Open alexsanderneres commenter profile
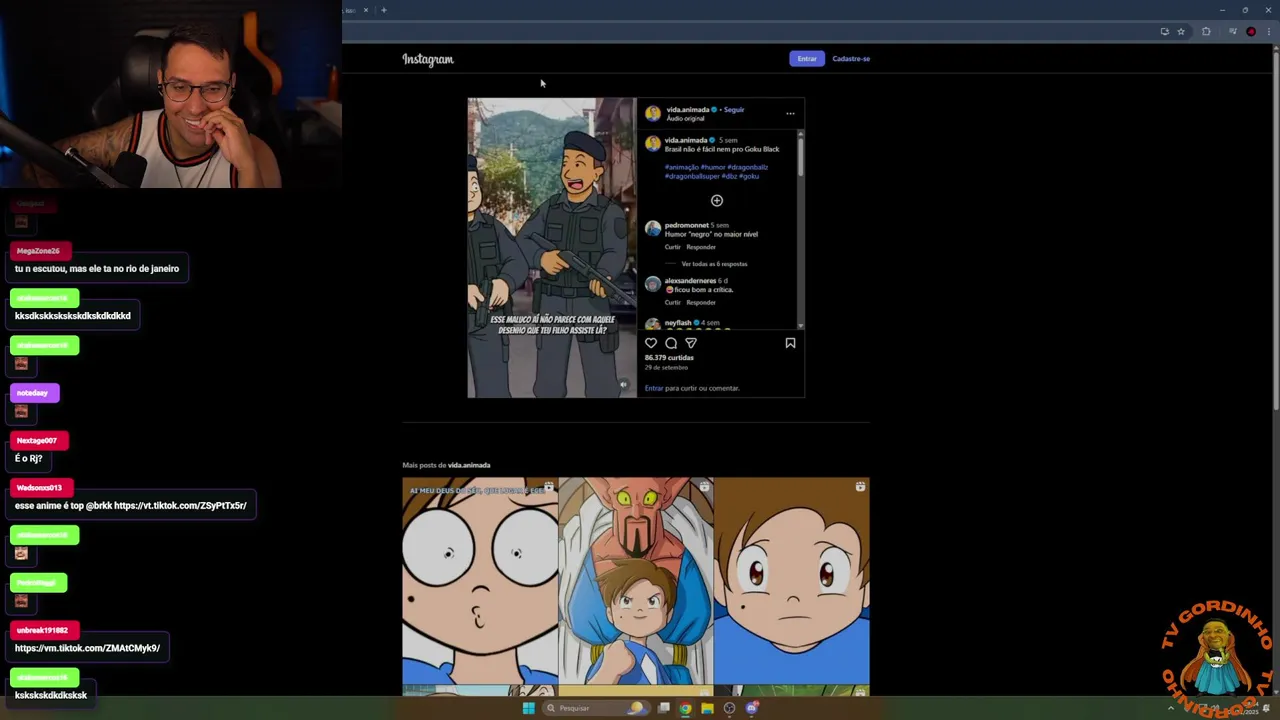The height and width of the screenshot is (720, 1280). 690,280
